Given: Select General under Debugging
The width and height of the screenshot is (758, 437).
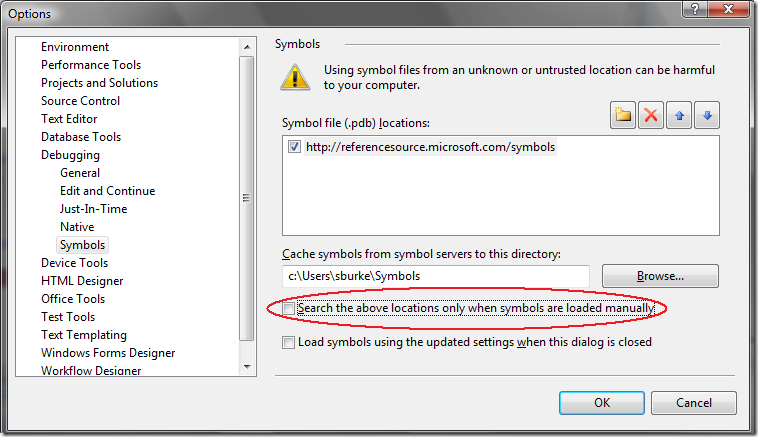Looking at the screenshot, I should tap(80, 173).
